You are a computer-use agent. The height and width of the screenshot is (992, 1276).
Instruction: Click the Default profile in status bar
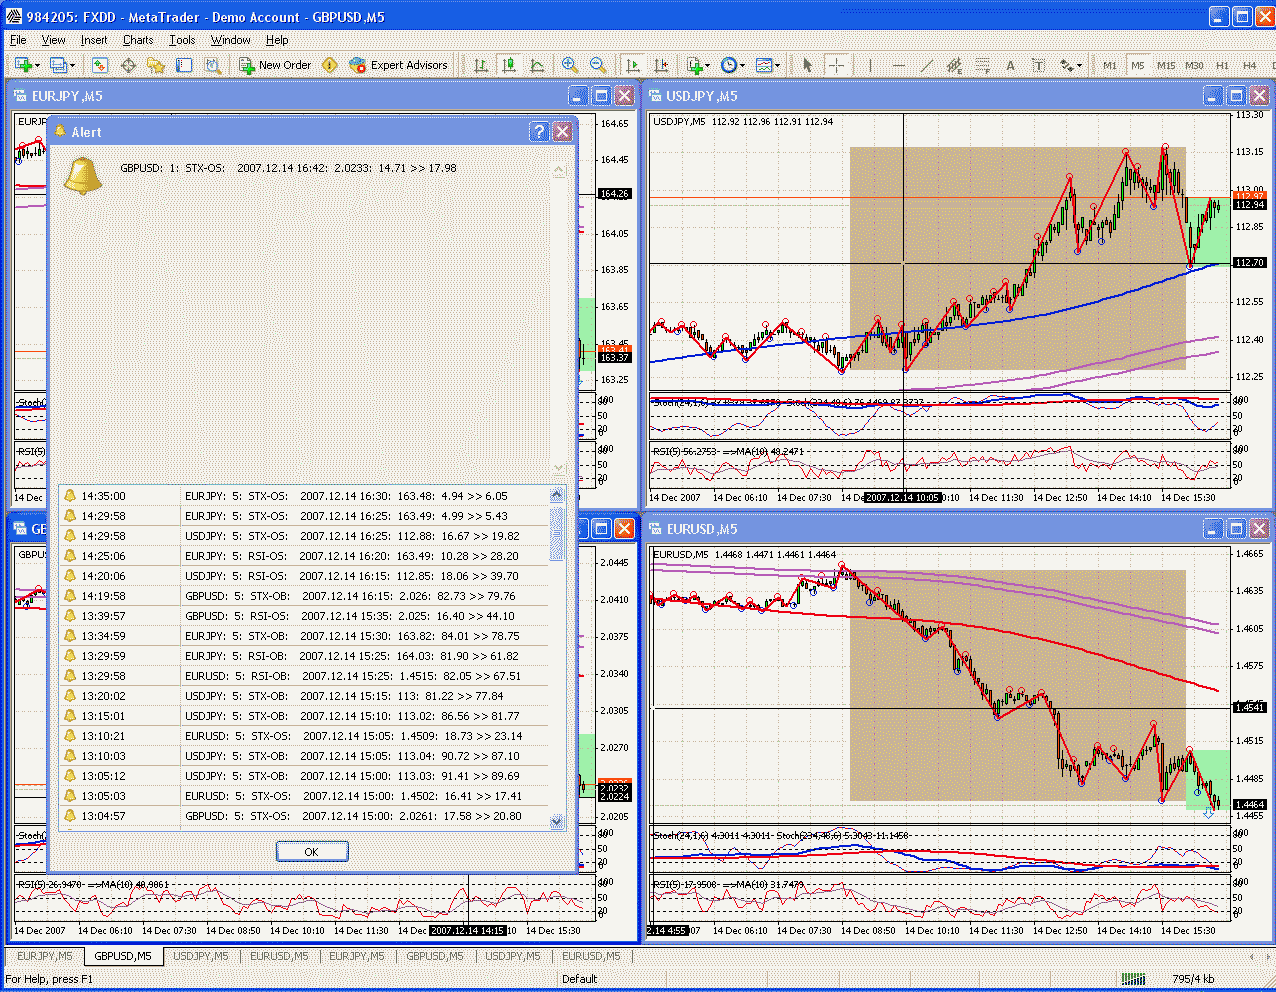point(579,979)
